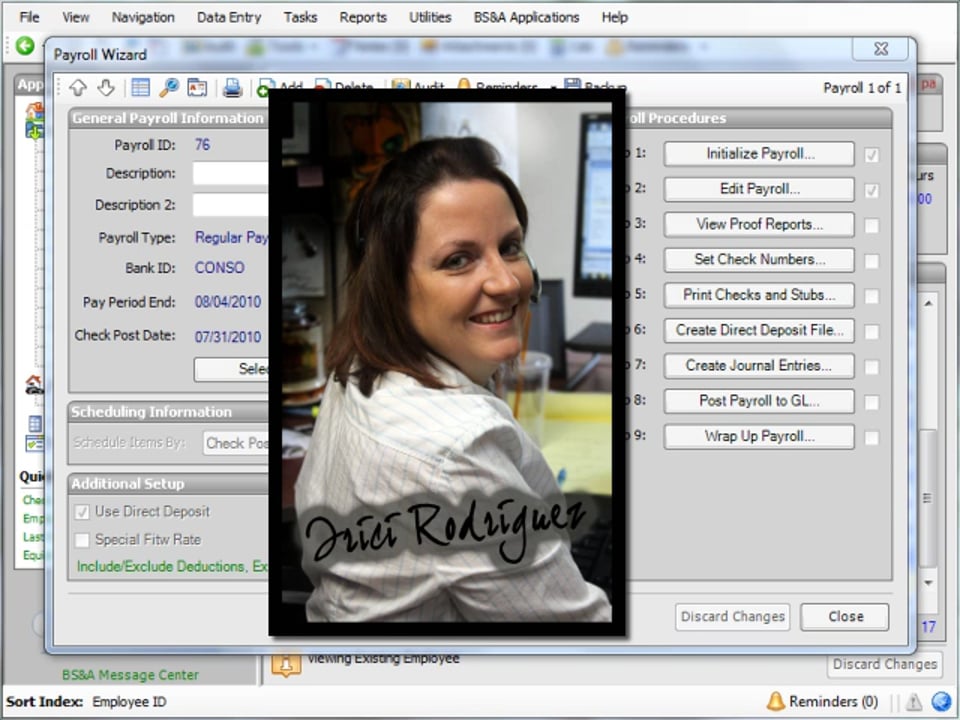Enable the Special Fitw Rate checkbox
Image resolution: width=960 pixels, height=720 pixels.
click(x=82, y=540)
